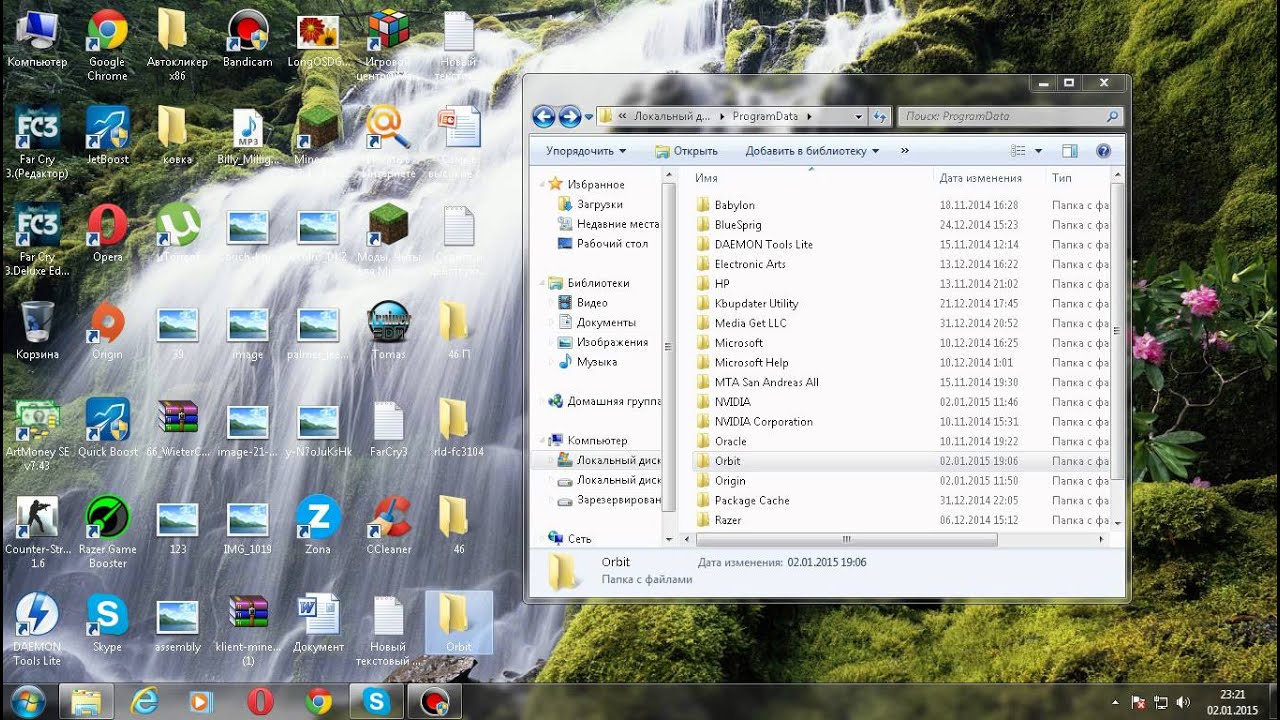Screen dimensions: 1280x720
Task: Open CCleaner desktop shortcut
Action: point(388,526)
